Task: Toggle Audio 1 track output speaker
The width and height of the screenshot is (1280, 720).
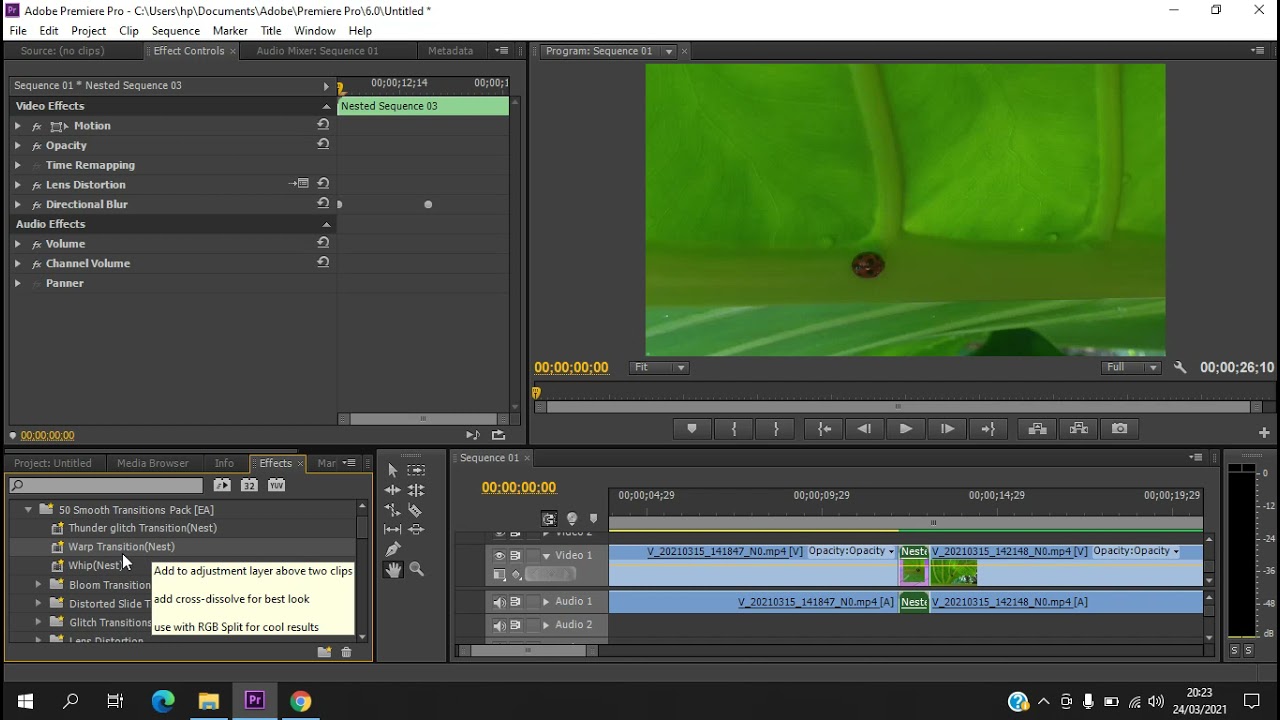Action: (x=499, y=602)
